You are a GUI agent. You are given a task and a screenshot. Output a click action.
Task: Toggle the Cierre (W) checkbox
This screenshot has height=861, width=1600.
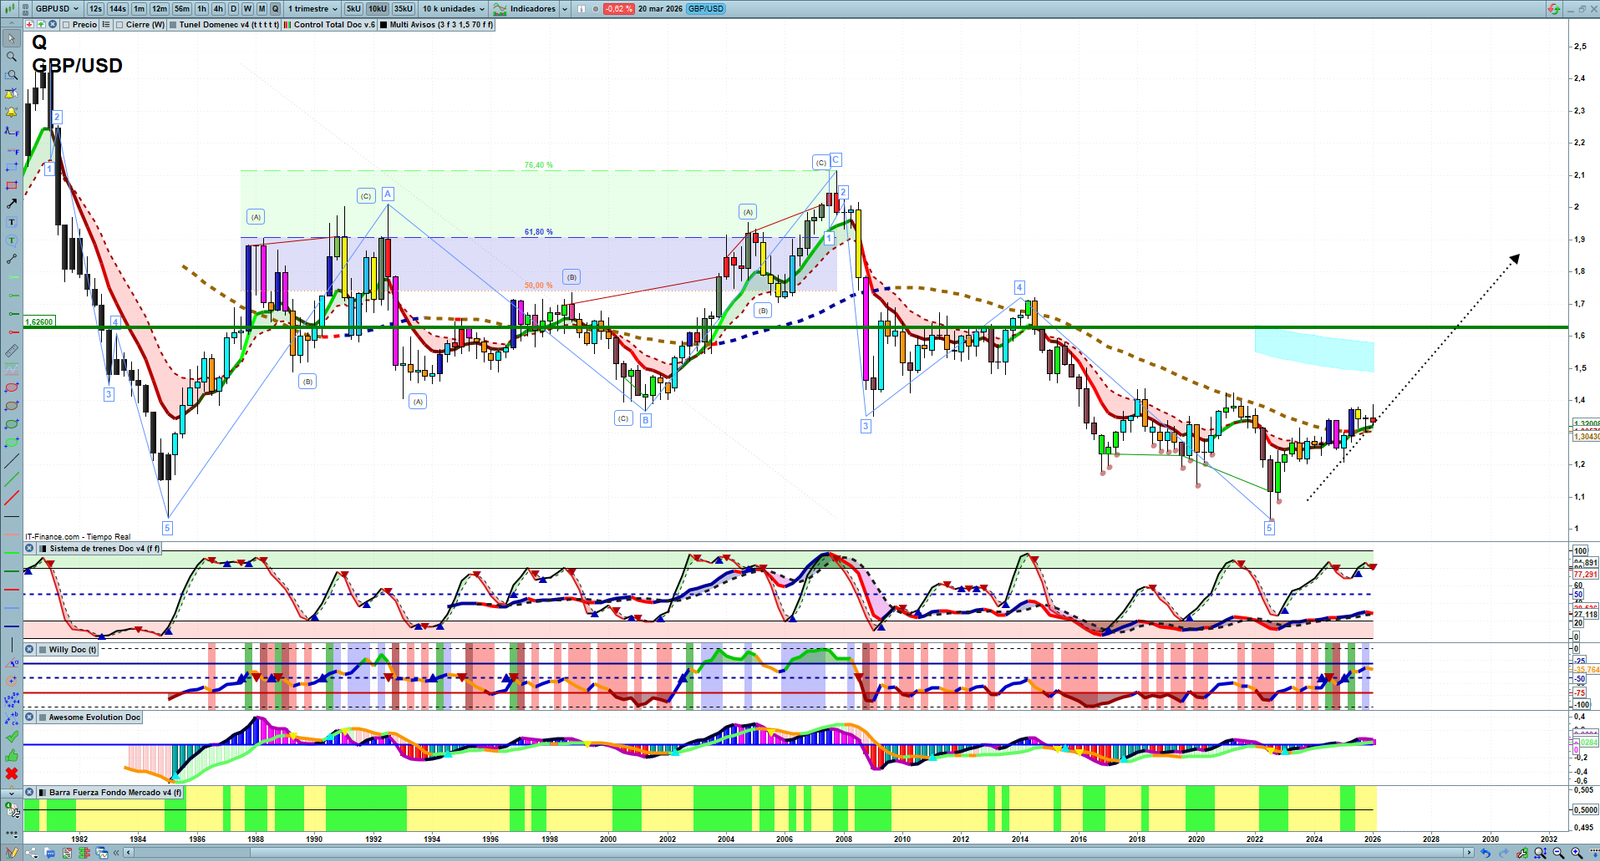(x=120, y=25)
